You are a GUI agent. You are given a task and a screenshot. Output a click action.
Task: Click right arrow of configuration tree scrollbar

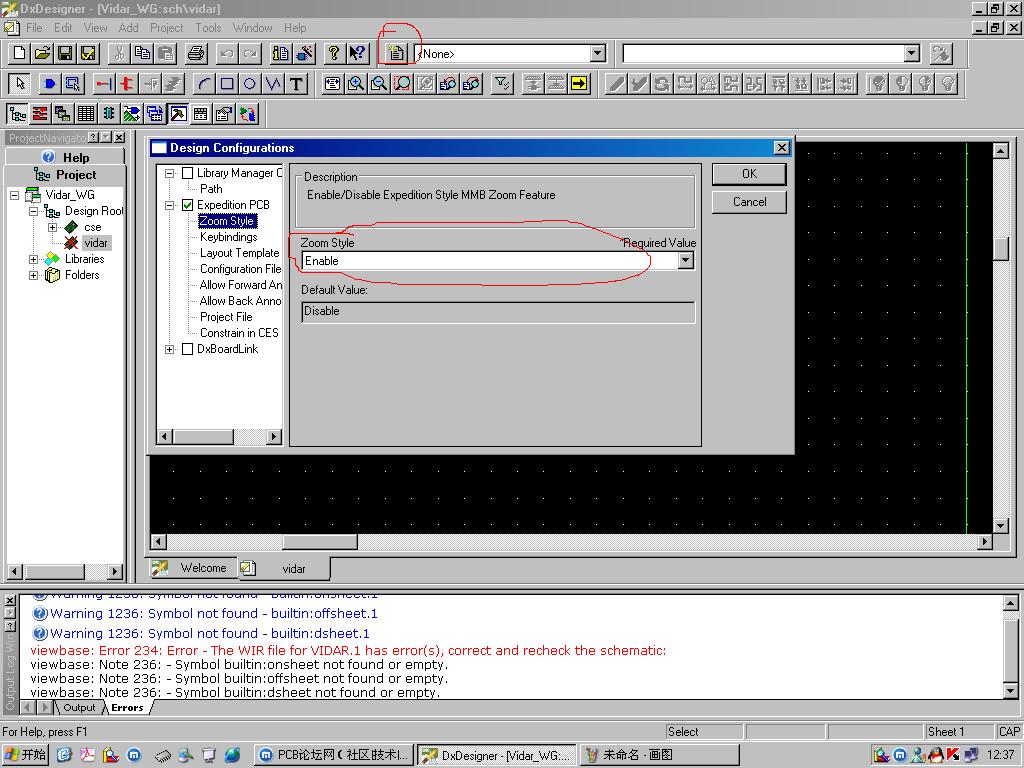point(274,436)
